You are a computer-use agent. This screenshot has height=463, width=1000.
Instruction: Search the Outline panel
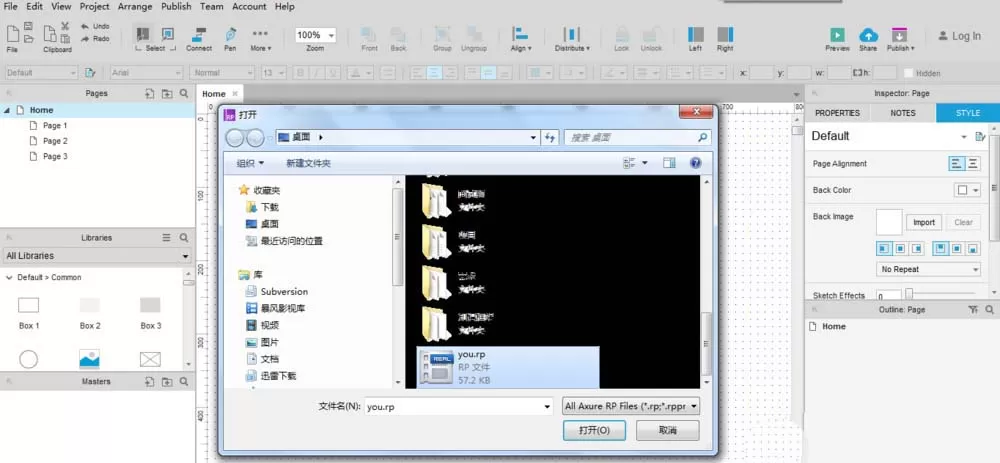click(x=989, y=309)
